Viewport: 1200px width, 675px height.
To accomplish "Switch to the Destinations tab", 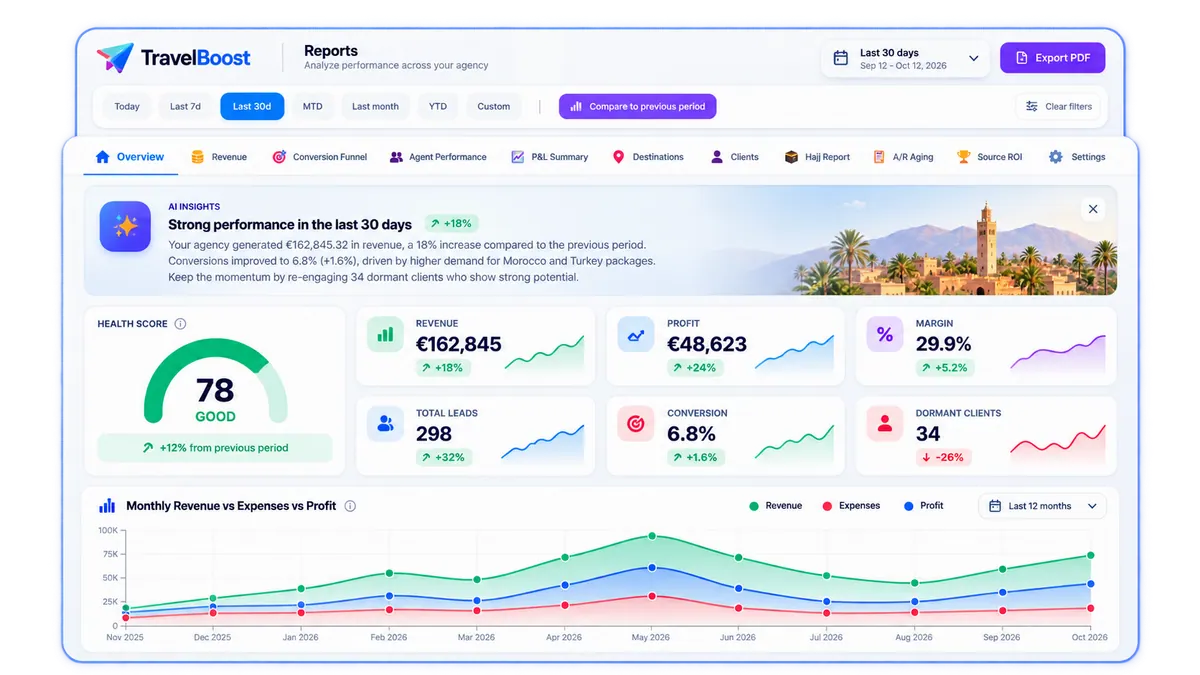I will pos(648,157).
